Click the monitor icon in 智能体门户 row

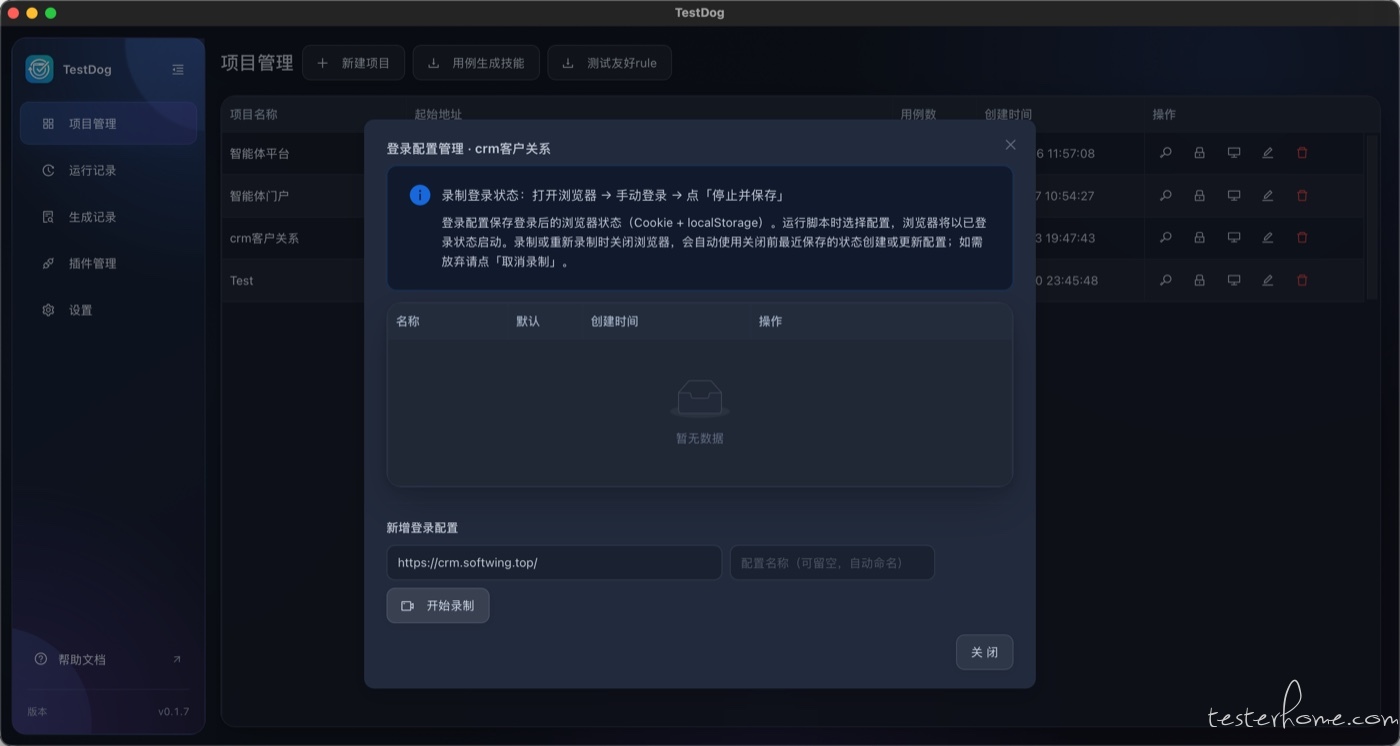(x=1234, y=196)
